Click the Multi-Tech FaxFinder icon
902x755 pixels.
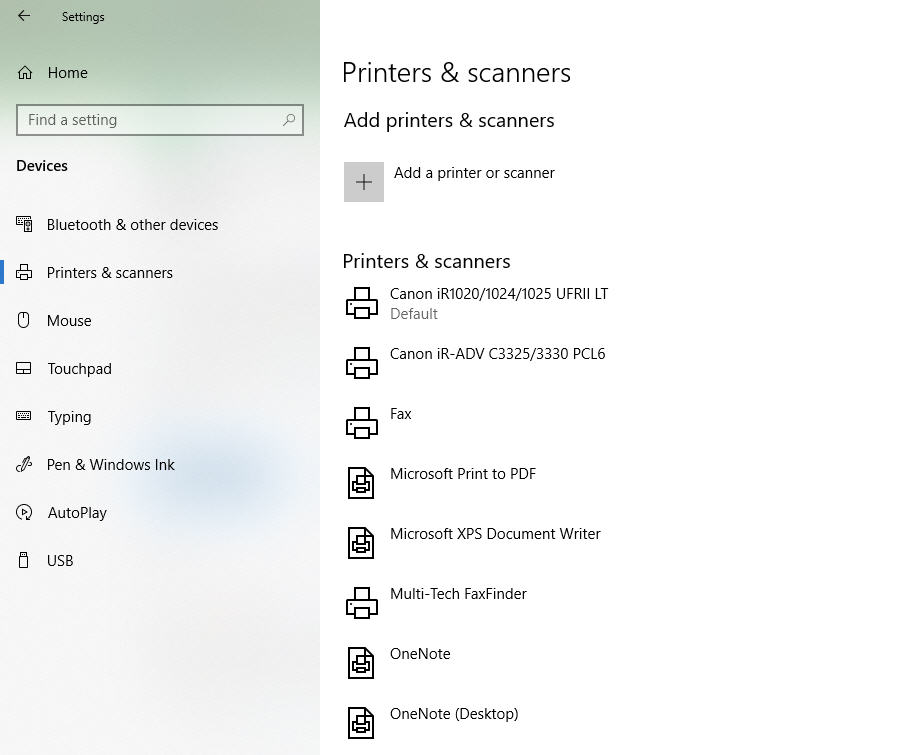[x=362, y=603]
